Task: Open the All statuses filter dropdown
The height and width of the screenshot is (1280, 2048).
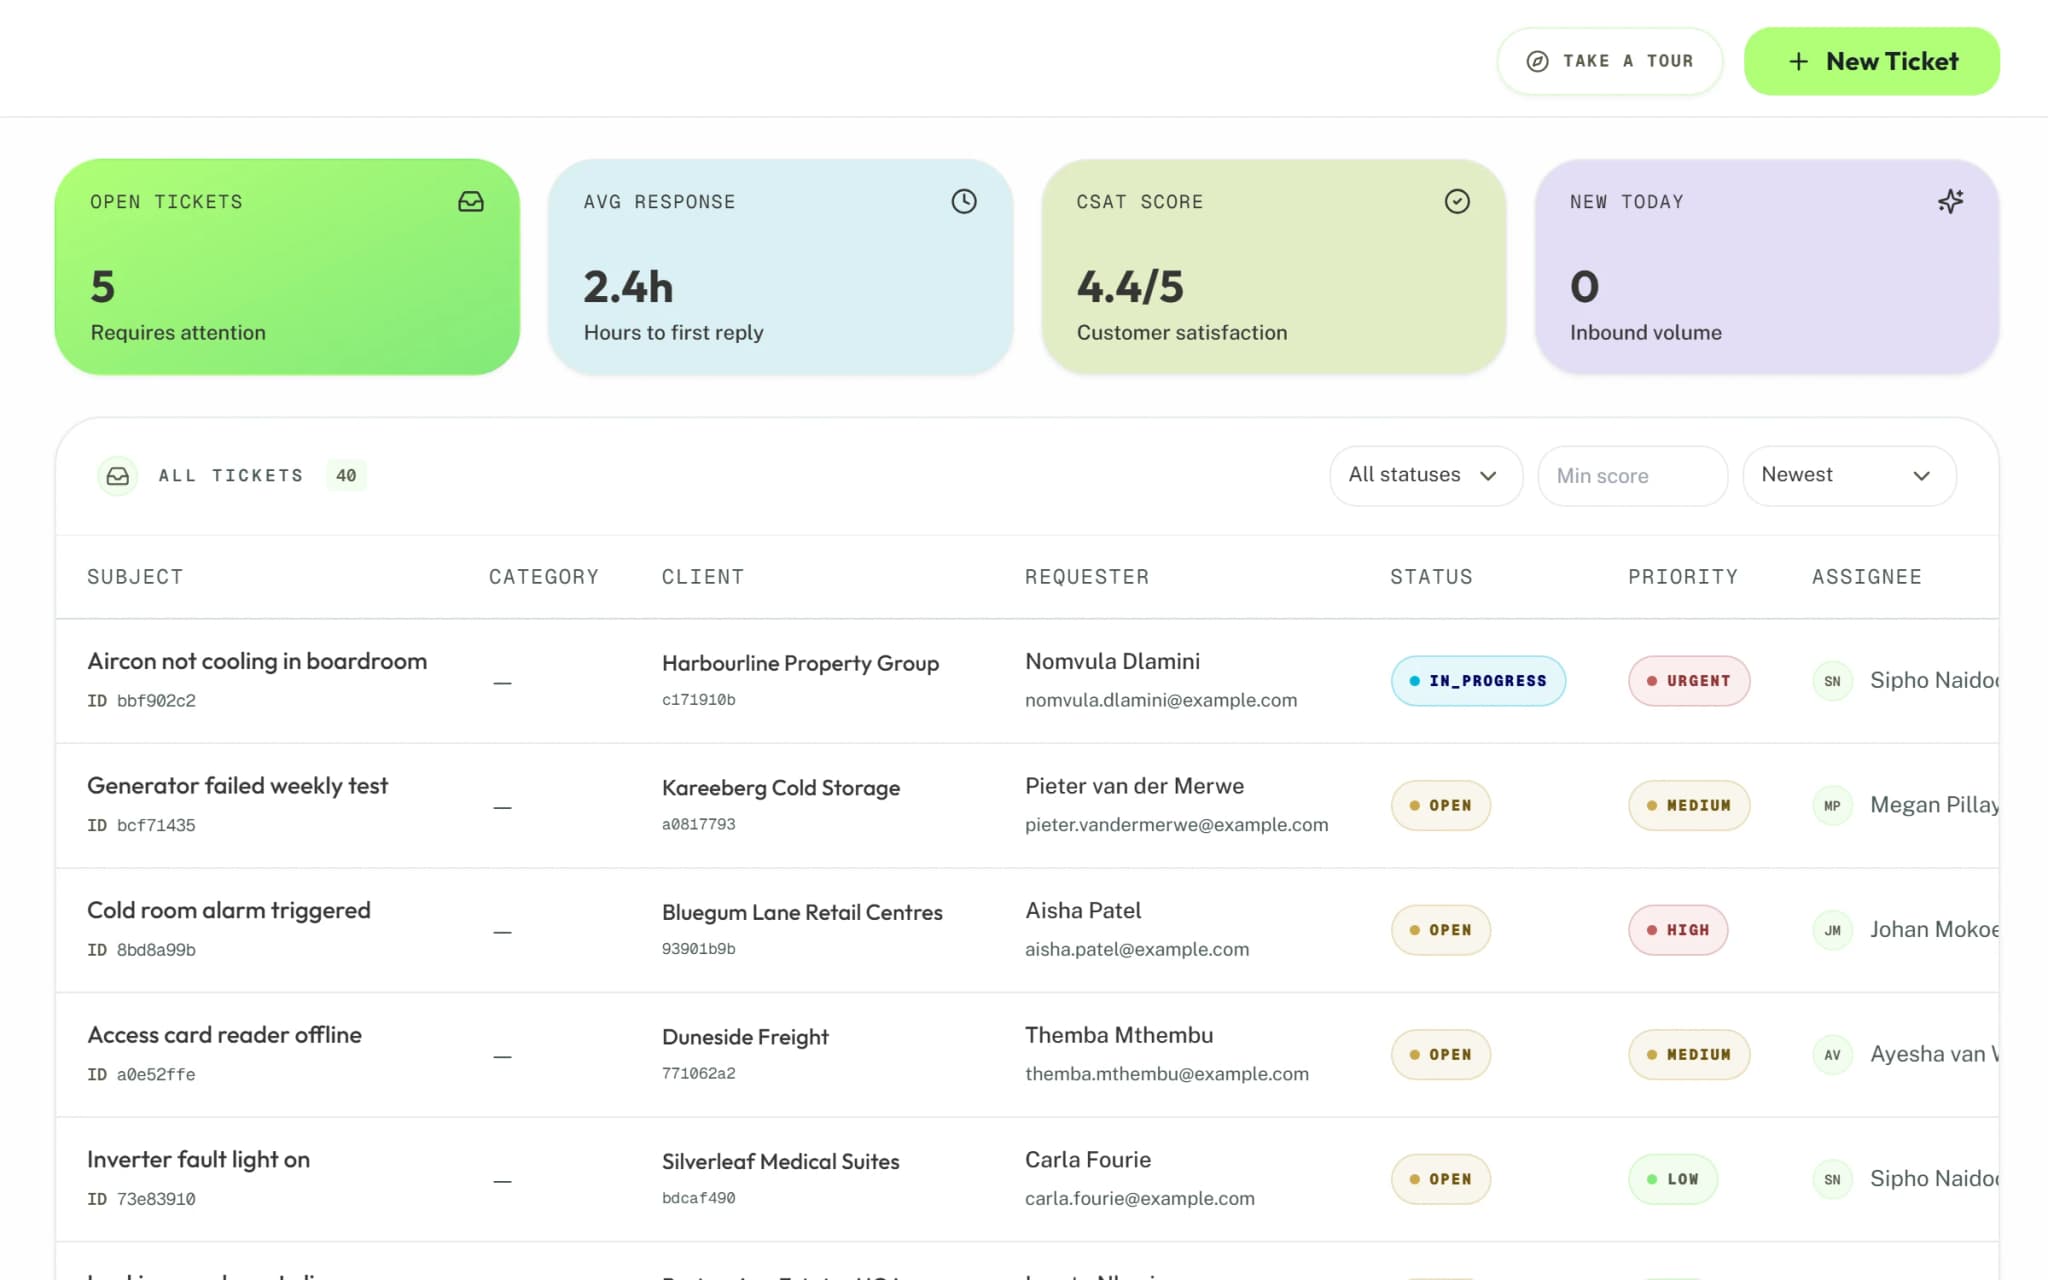Action: (x=1425, y=476)
